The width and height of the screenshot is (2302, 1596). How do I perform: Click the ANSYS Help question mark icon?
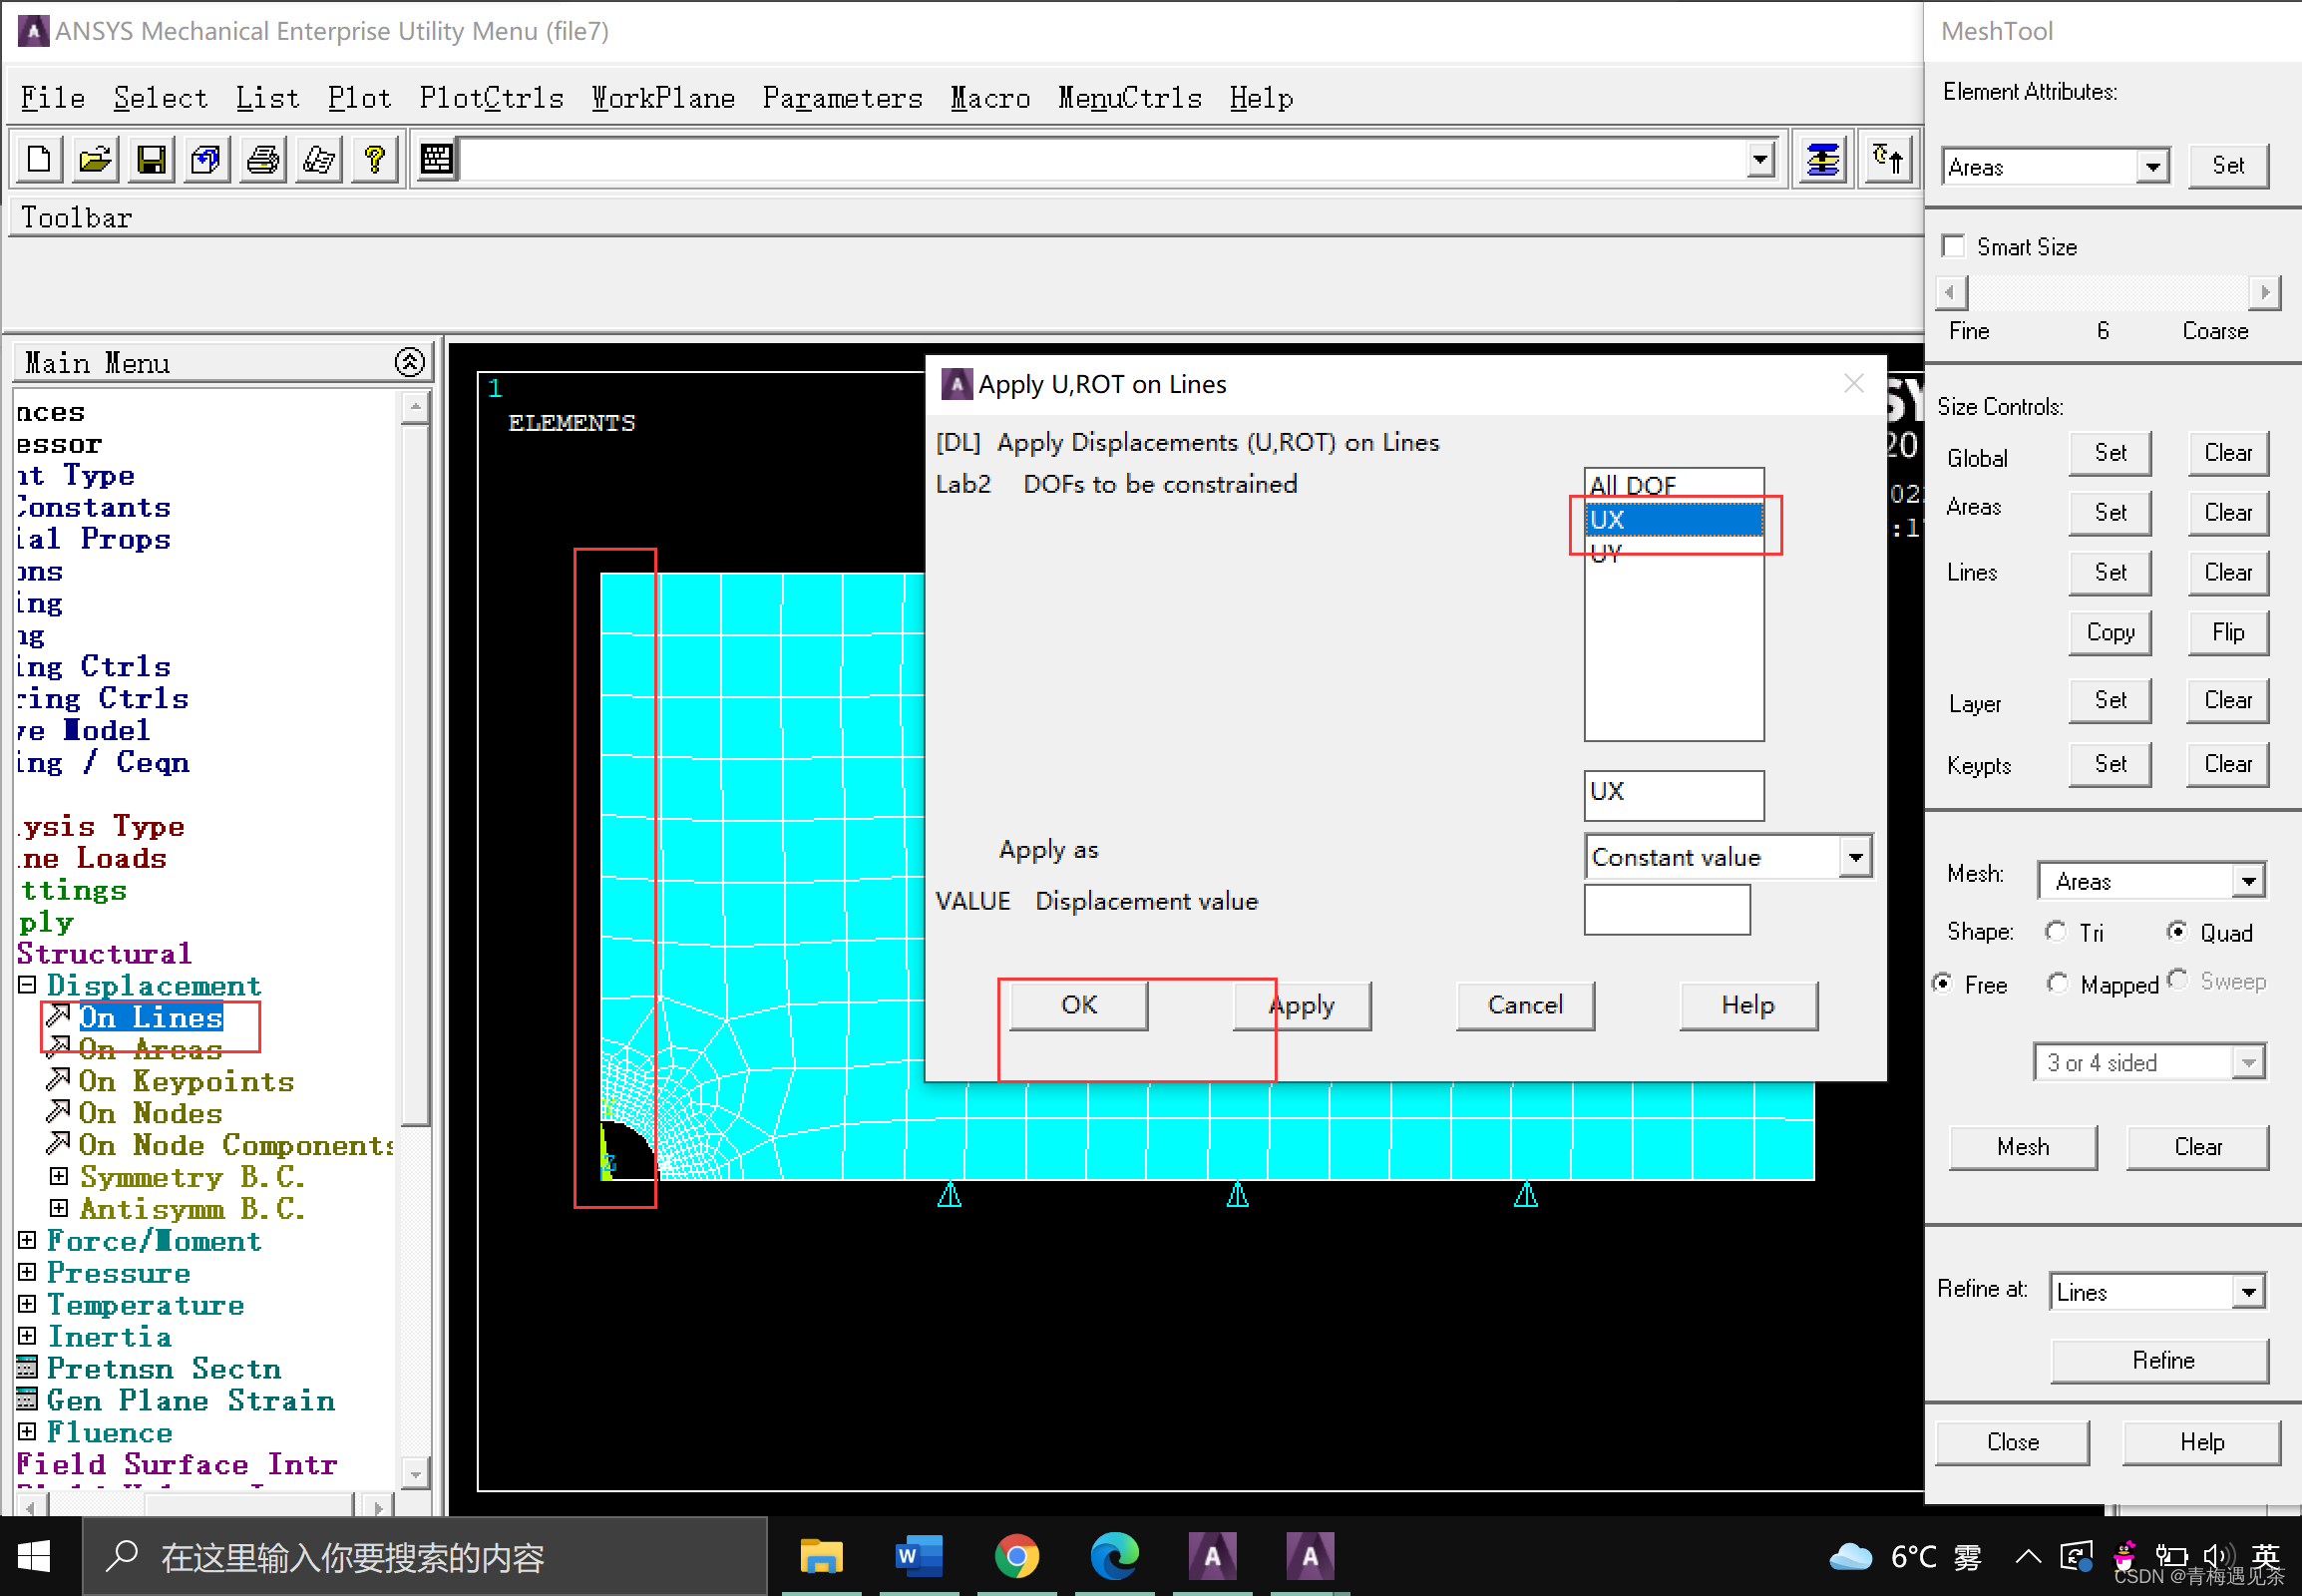click(375, 159)
